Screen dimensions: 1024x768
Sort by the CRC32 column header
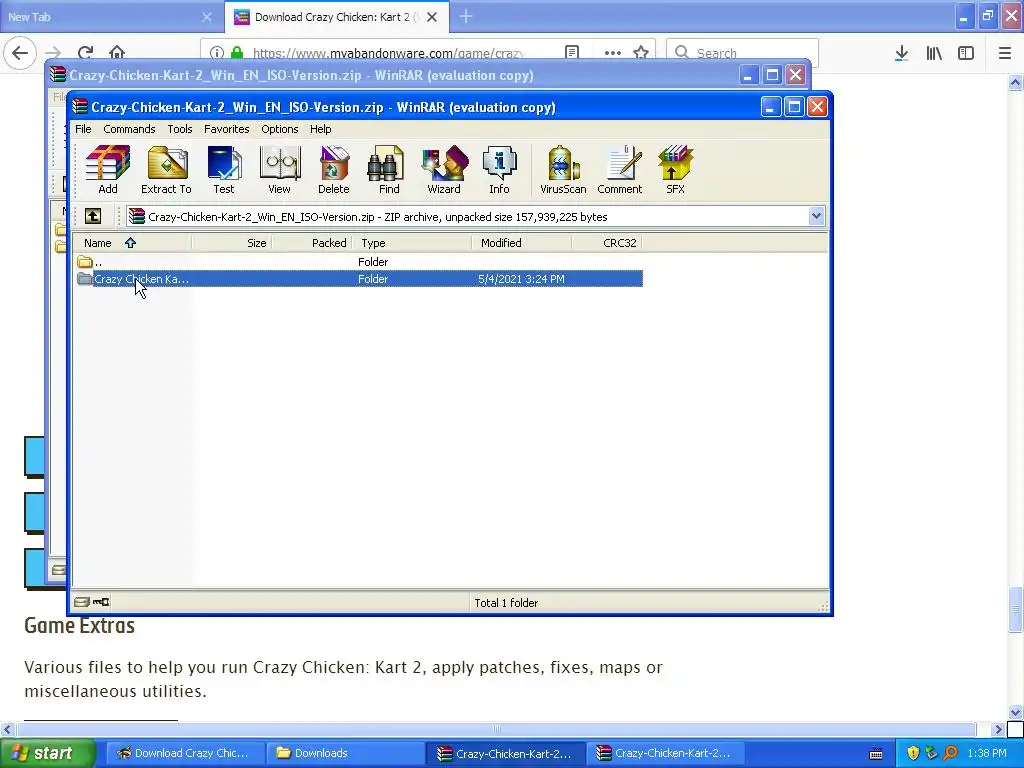tap(607, 243)
